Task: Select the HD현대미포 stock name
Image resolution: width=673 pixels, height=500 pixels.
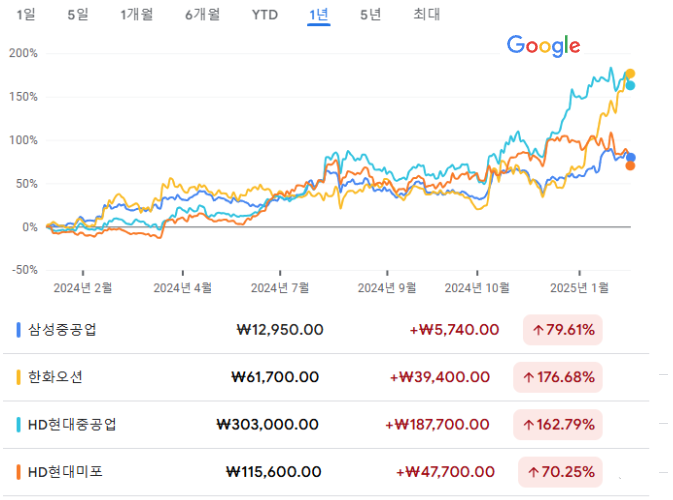Action: point(65,472)
